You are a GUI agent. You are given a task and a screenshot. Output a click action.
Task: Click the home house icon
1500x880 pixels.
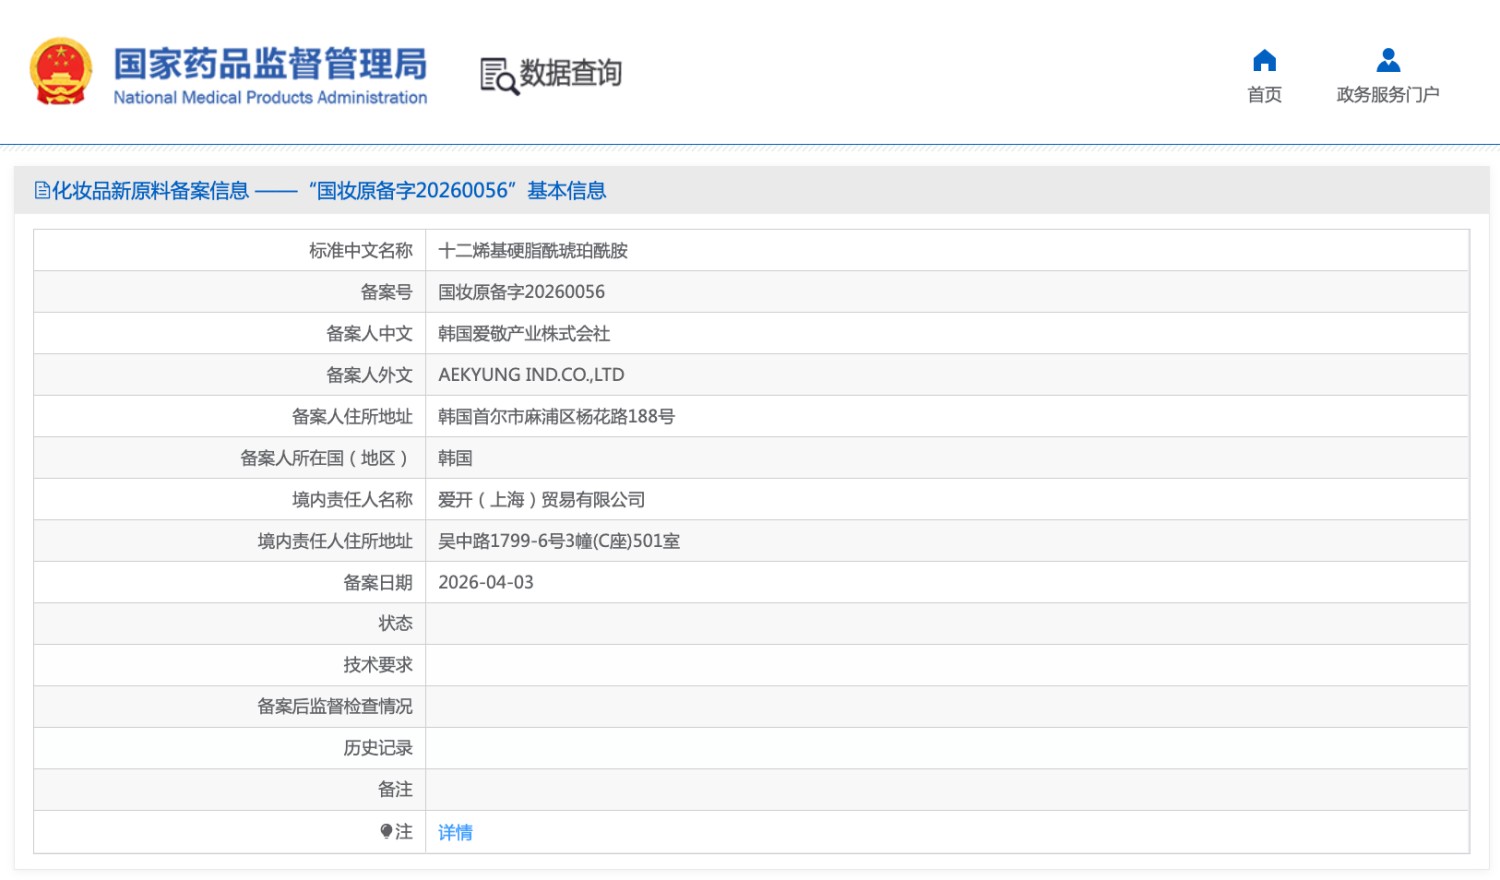coord(1264,61)
